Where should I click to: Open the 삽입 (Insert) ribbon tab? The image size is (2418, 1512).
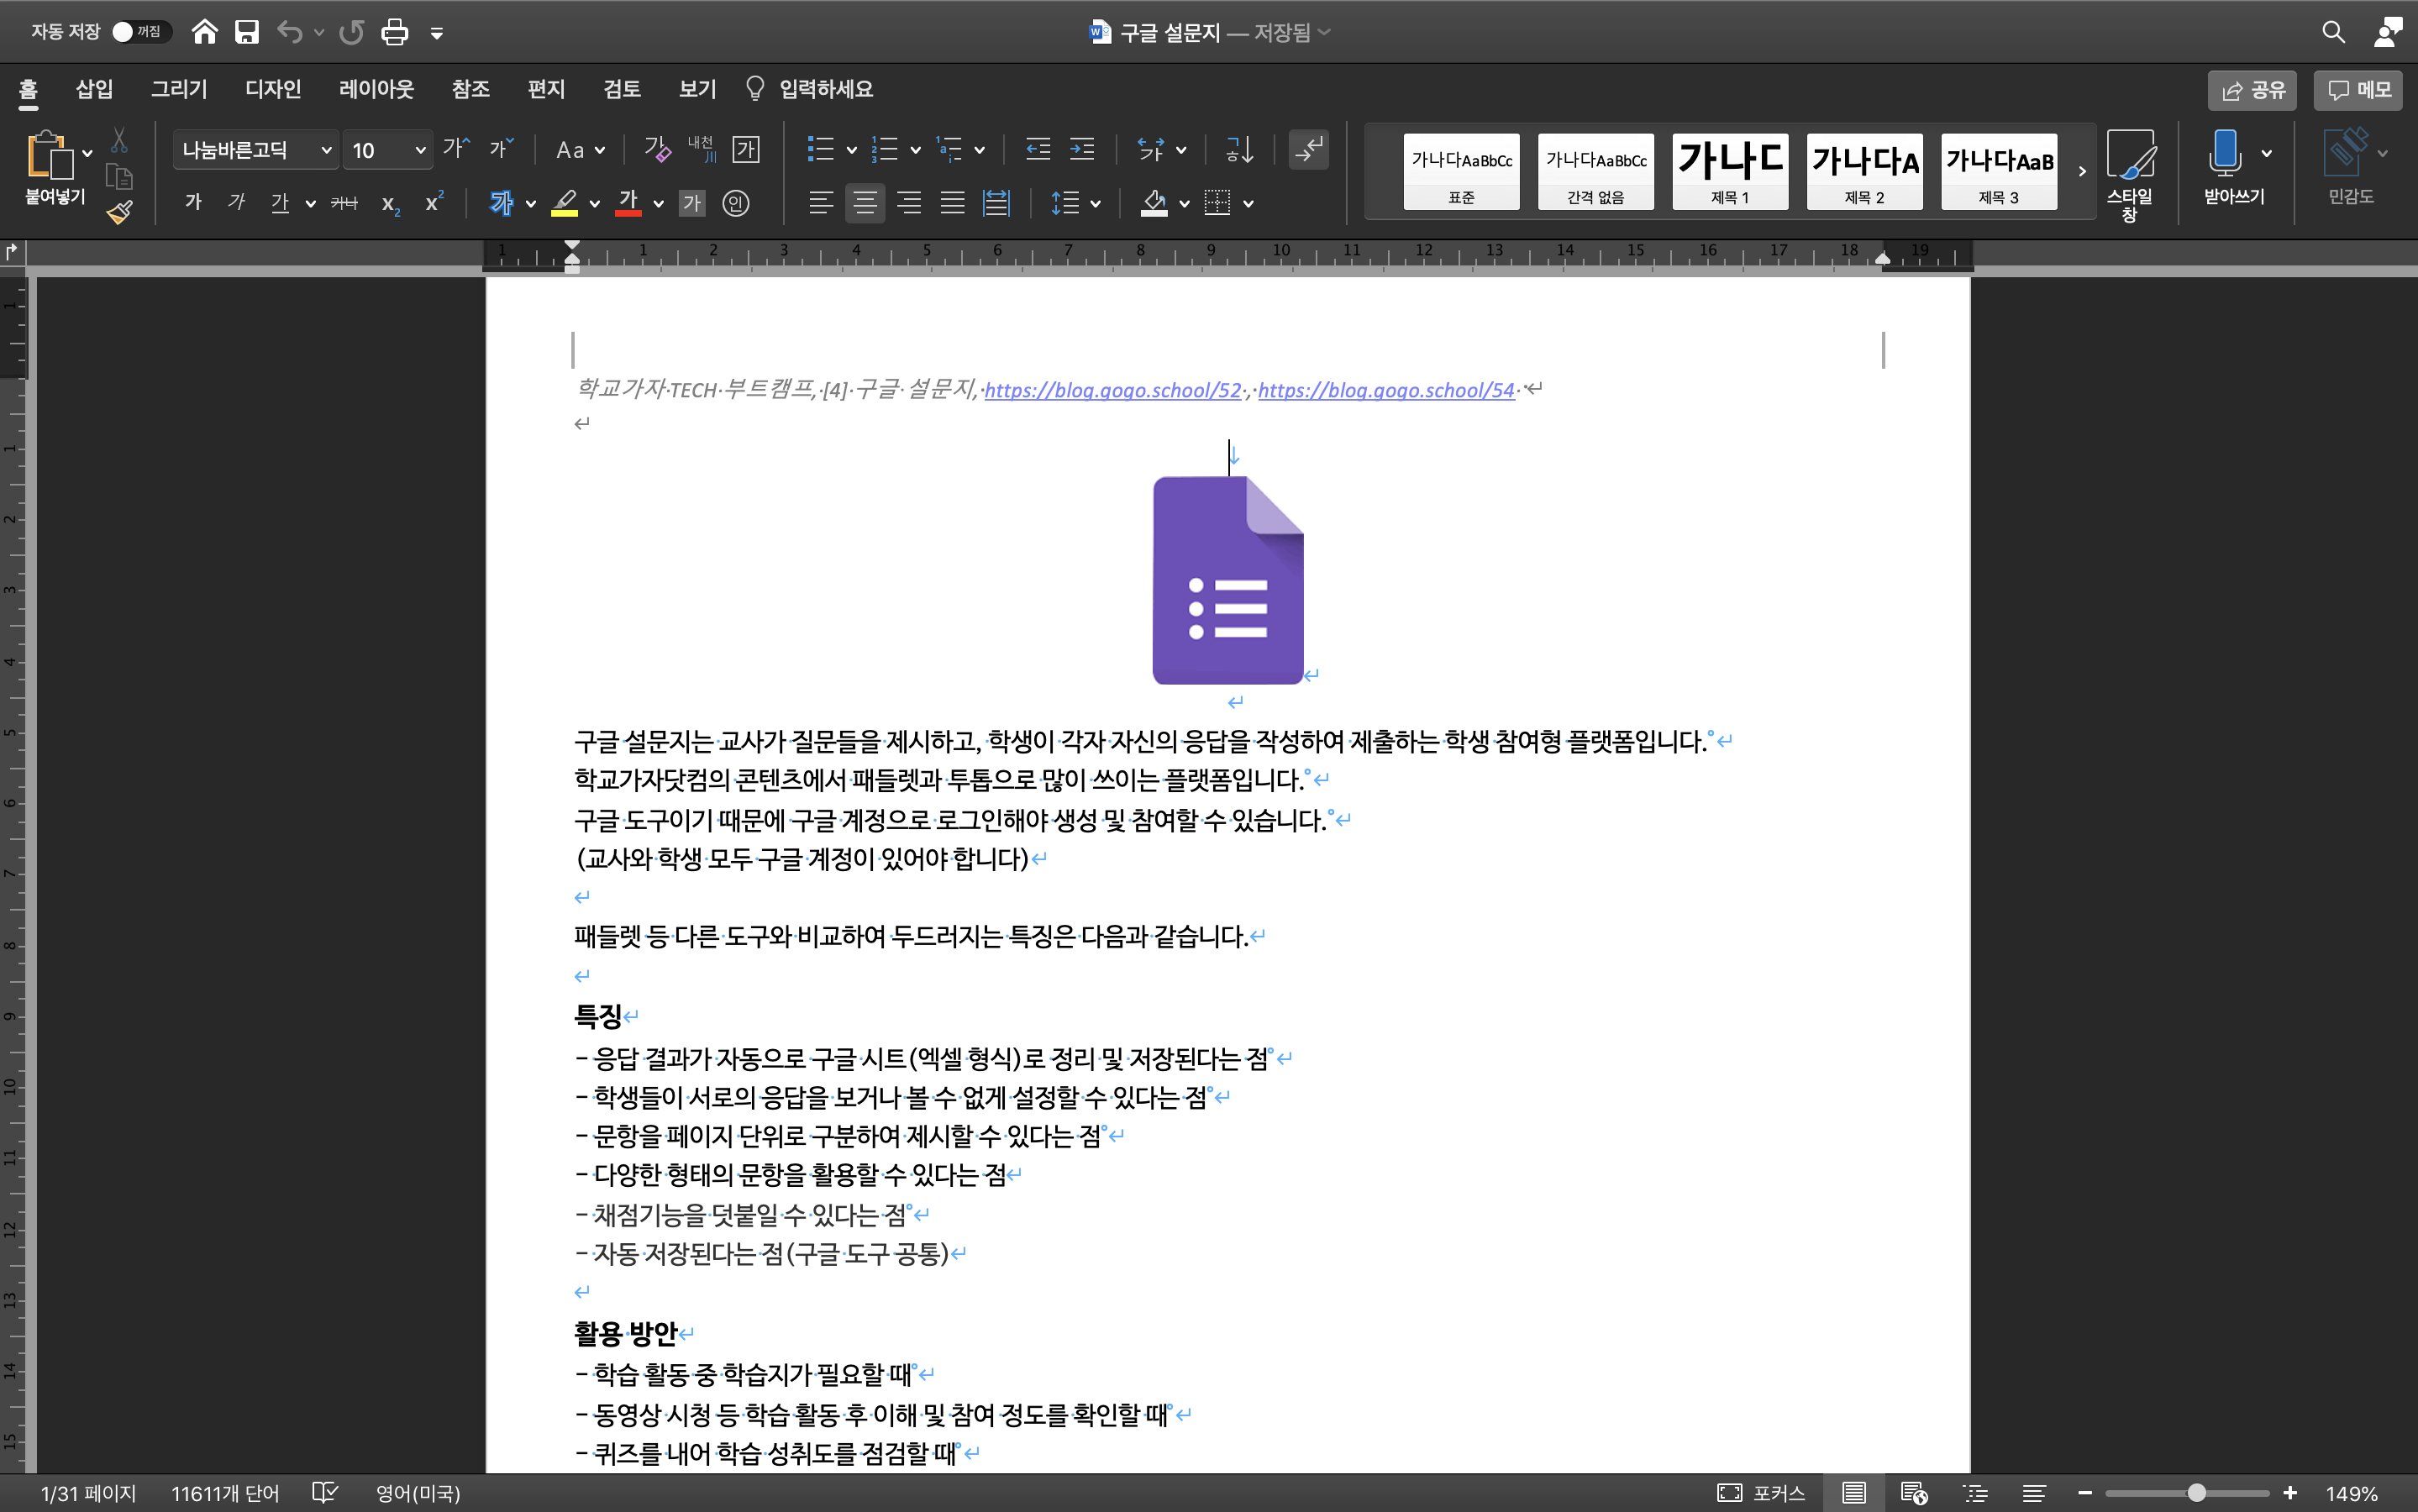point(94,89)
